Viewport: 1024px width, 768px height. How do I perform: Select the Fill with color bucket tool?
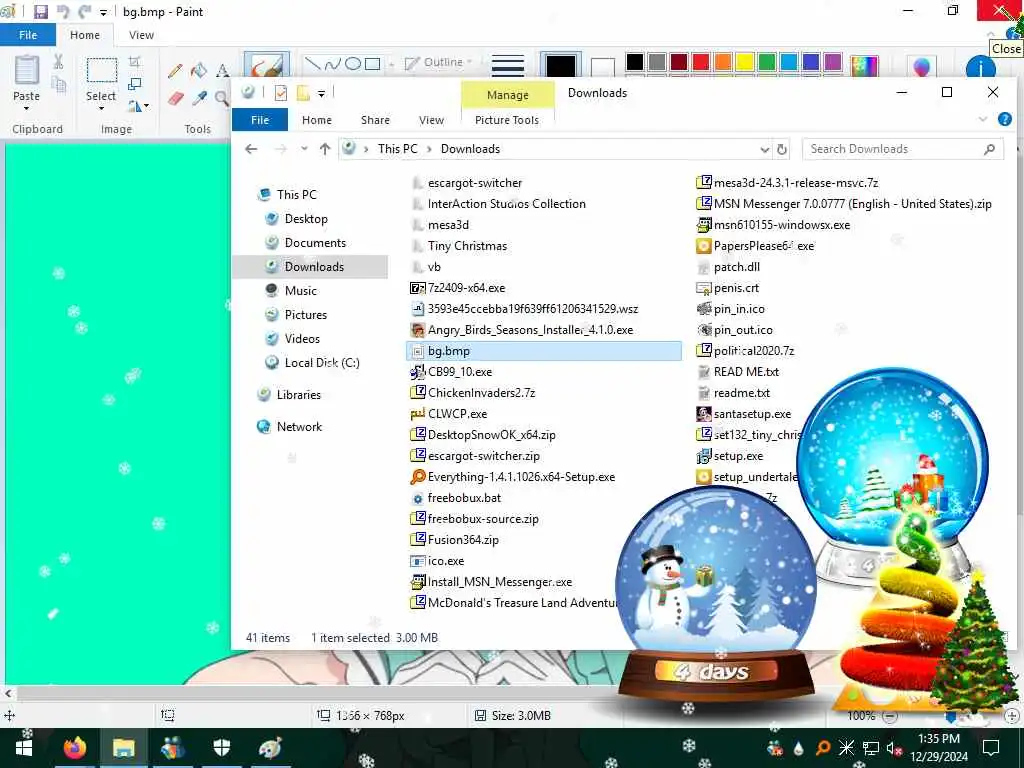tap(199, 71)
